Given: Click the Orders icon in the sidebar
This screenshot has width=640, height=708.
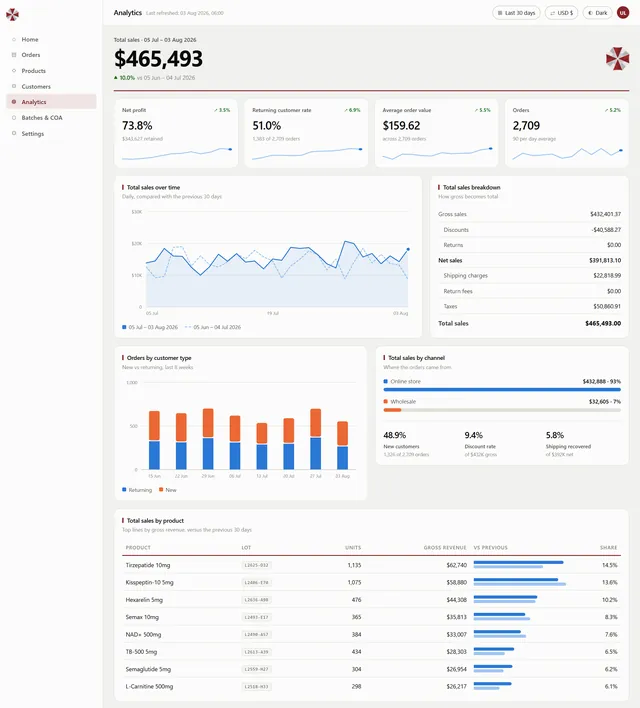Looking at the screenshot, I should click(x=14, y=55).
